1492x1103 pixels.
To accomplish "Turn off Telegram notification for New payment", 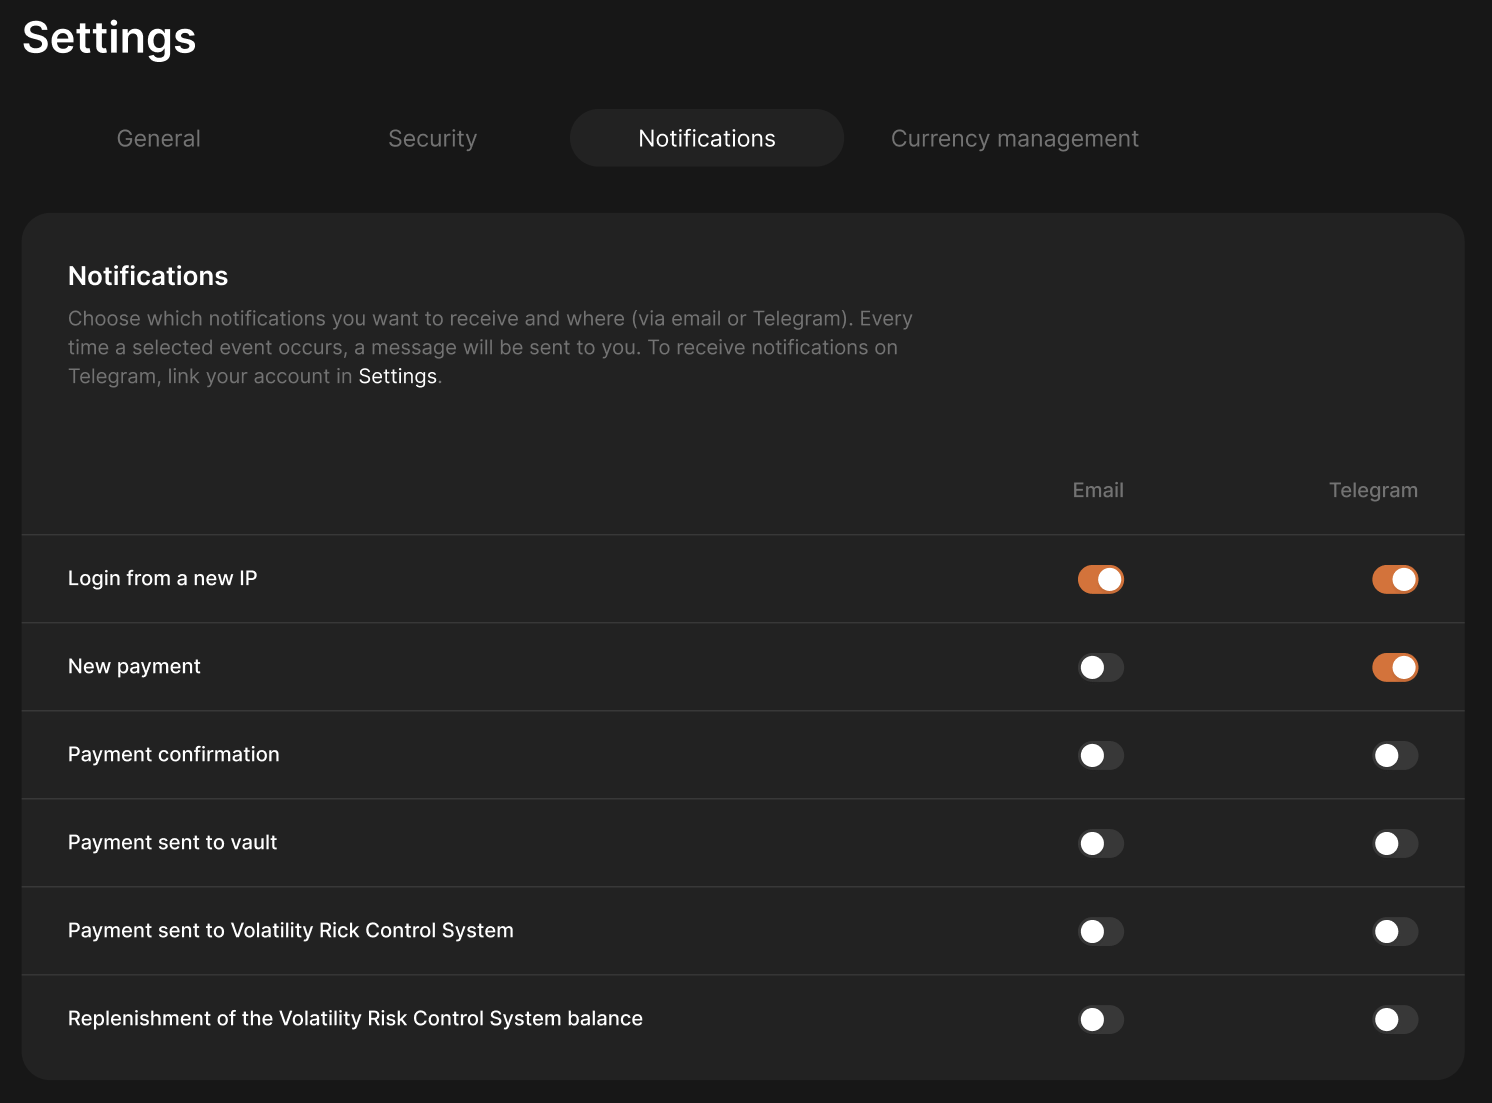I will (1394, 668).
